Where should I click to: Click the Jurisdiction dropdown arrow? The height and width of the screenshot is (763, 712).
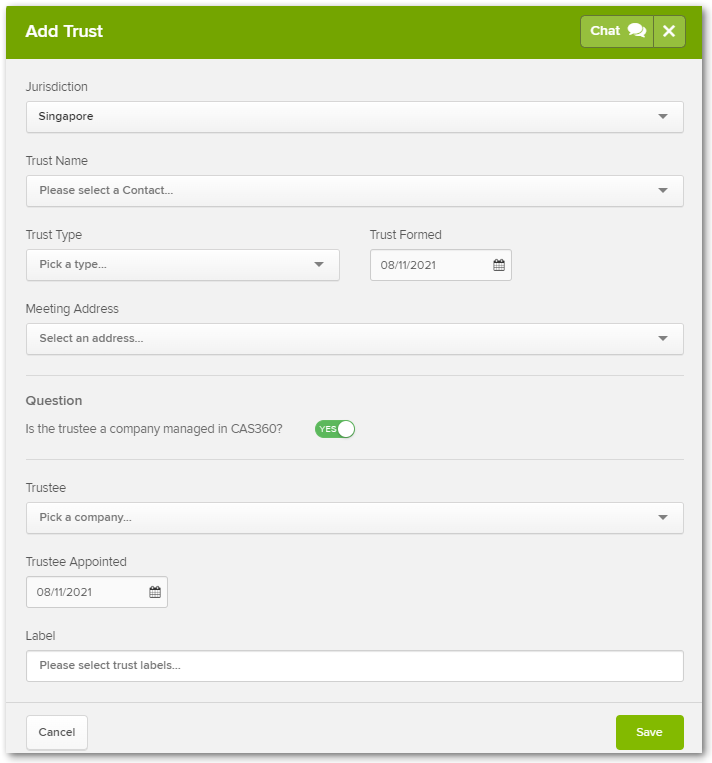coord(662,116)
